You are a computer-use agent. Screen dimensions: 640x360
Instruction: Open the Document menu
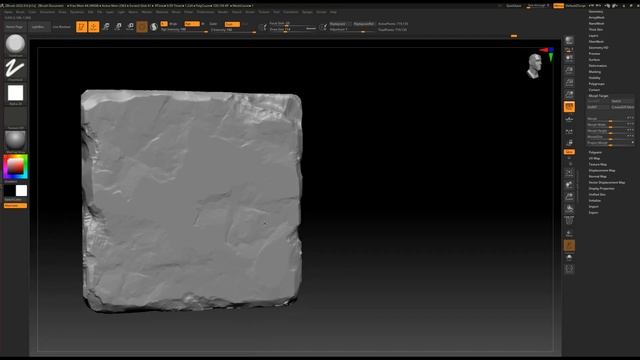click(47, 12)
